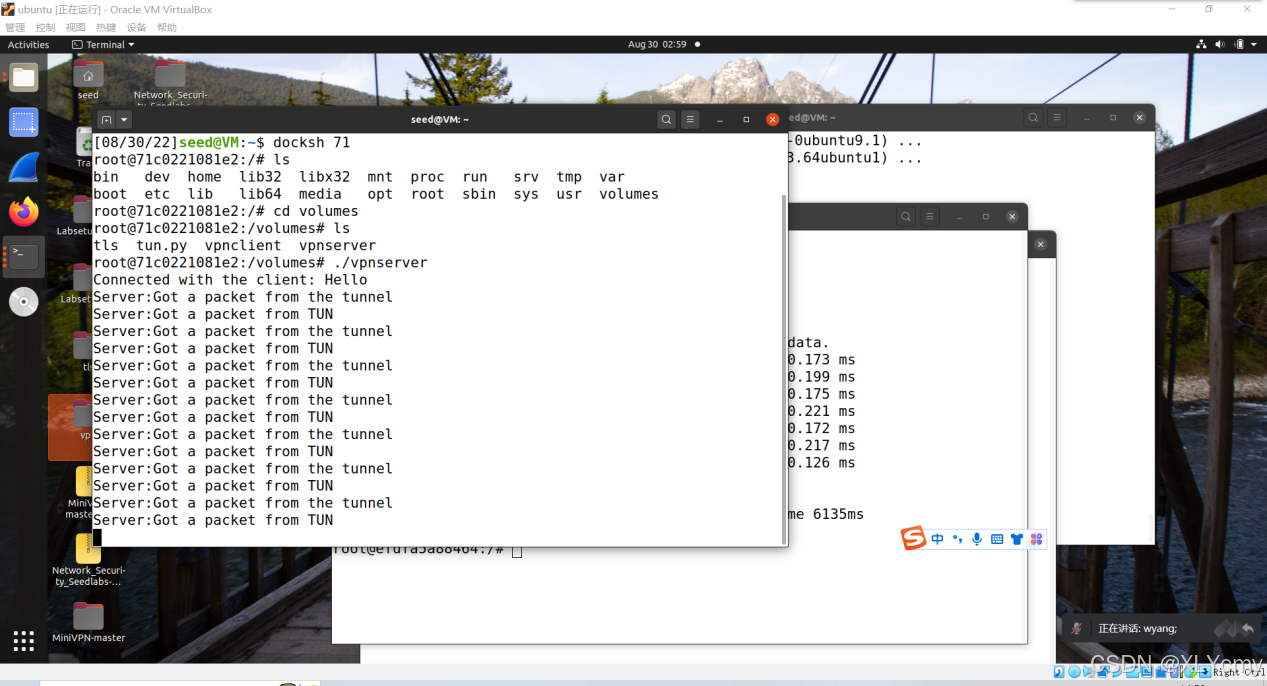
Task: Open the VirtualBox 设备 menu
Action: (136, 27)
